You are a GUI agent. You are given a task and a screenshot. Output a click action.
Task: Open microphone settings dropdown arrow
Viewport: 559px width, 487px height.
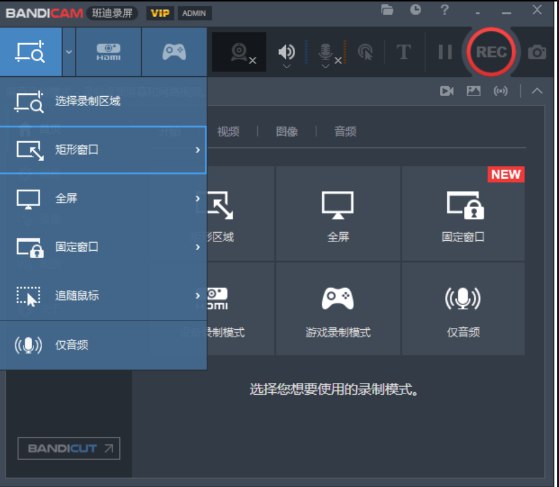pos(325,66)
